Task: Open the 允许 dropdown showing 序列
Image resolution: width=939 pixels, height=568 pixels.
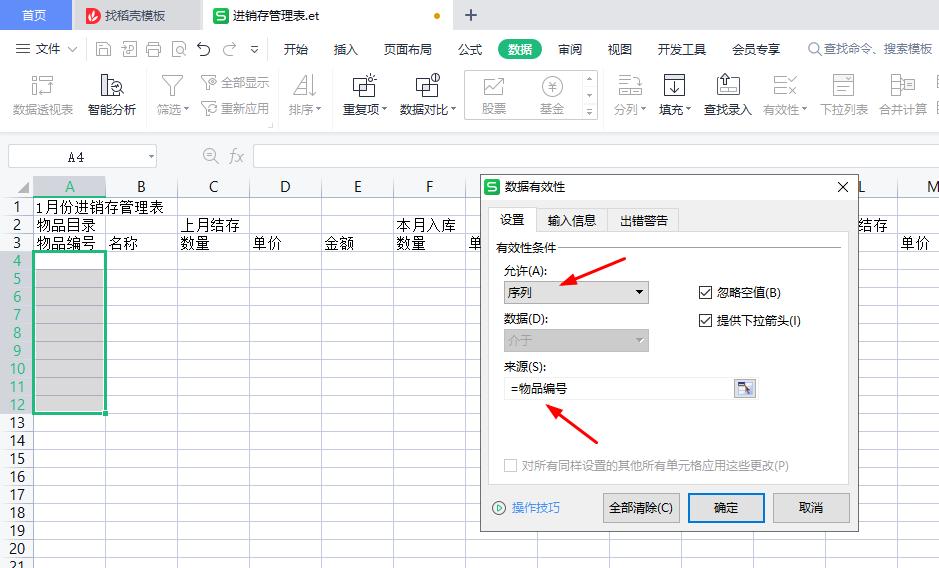Action: coord(576,292)
